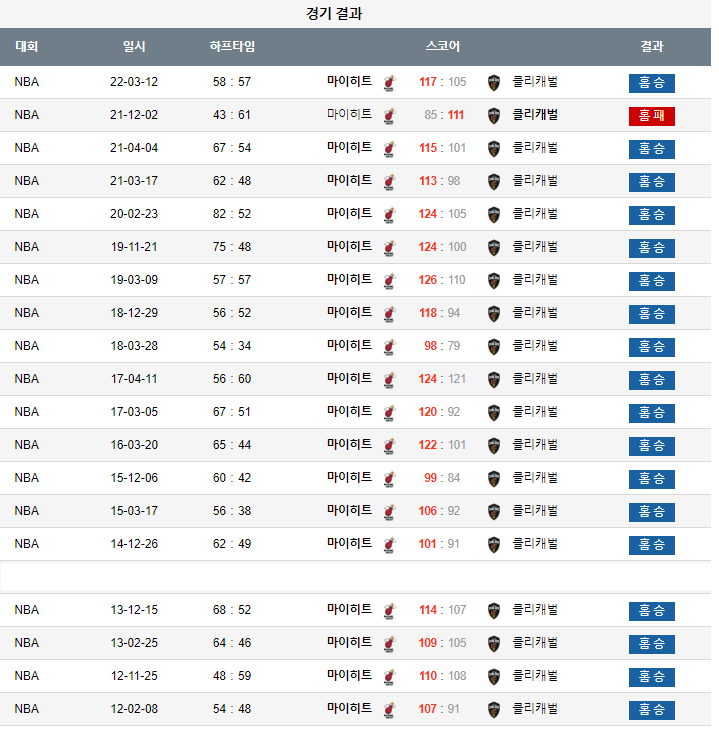Screen dimensions: 719x733
Task: Click Heat logo in 15-03-17 row
Action: pyautogui.click(x=389, y=512)
